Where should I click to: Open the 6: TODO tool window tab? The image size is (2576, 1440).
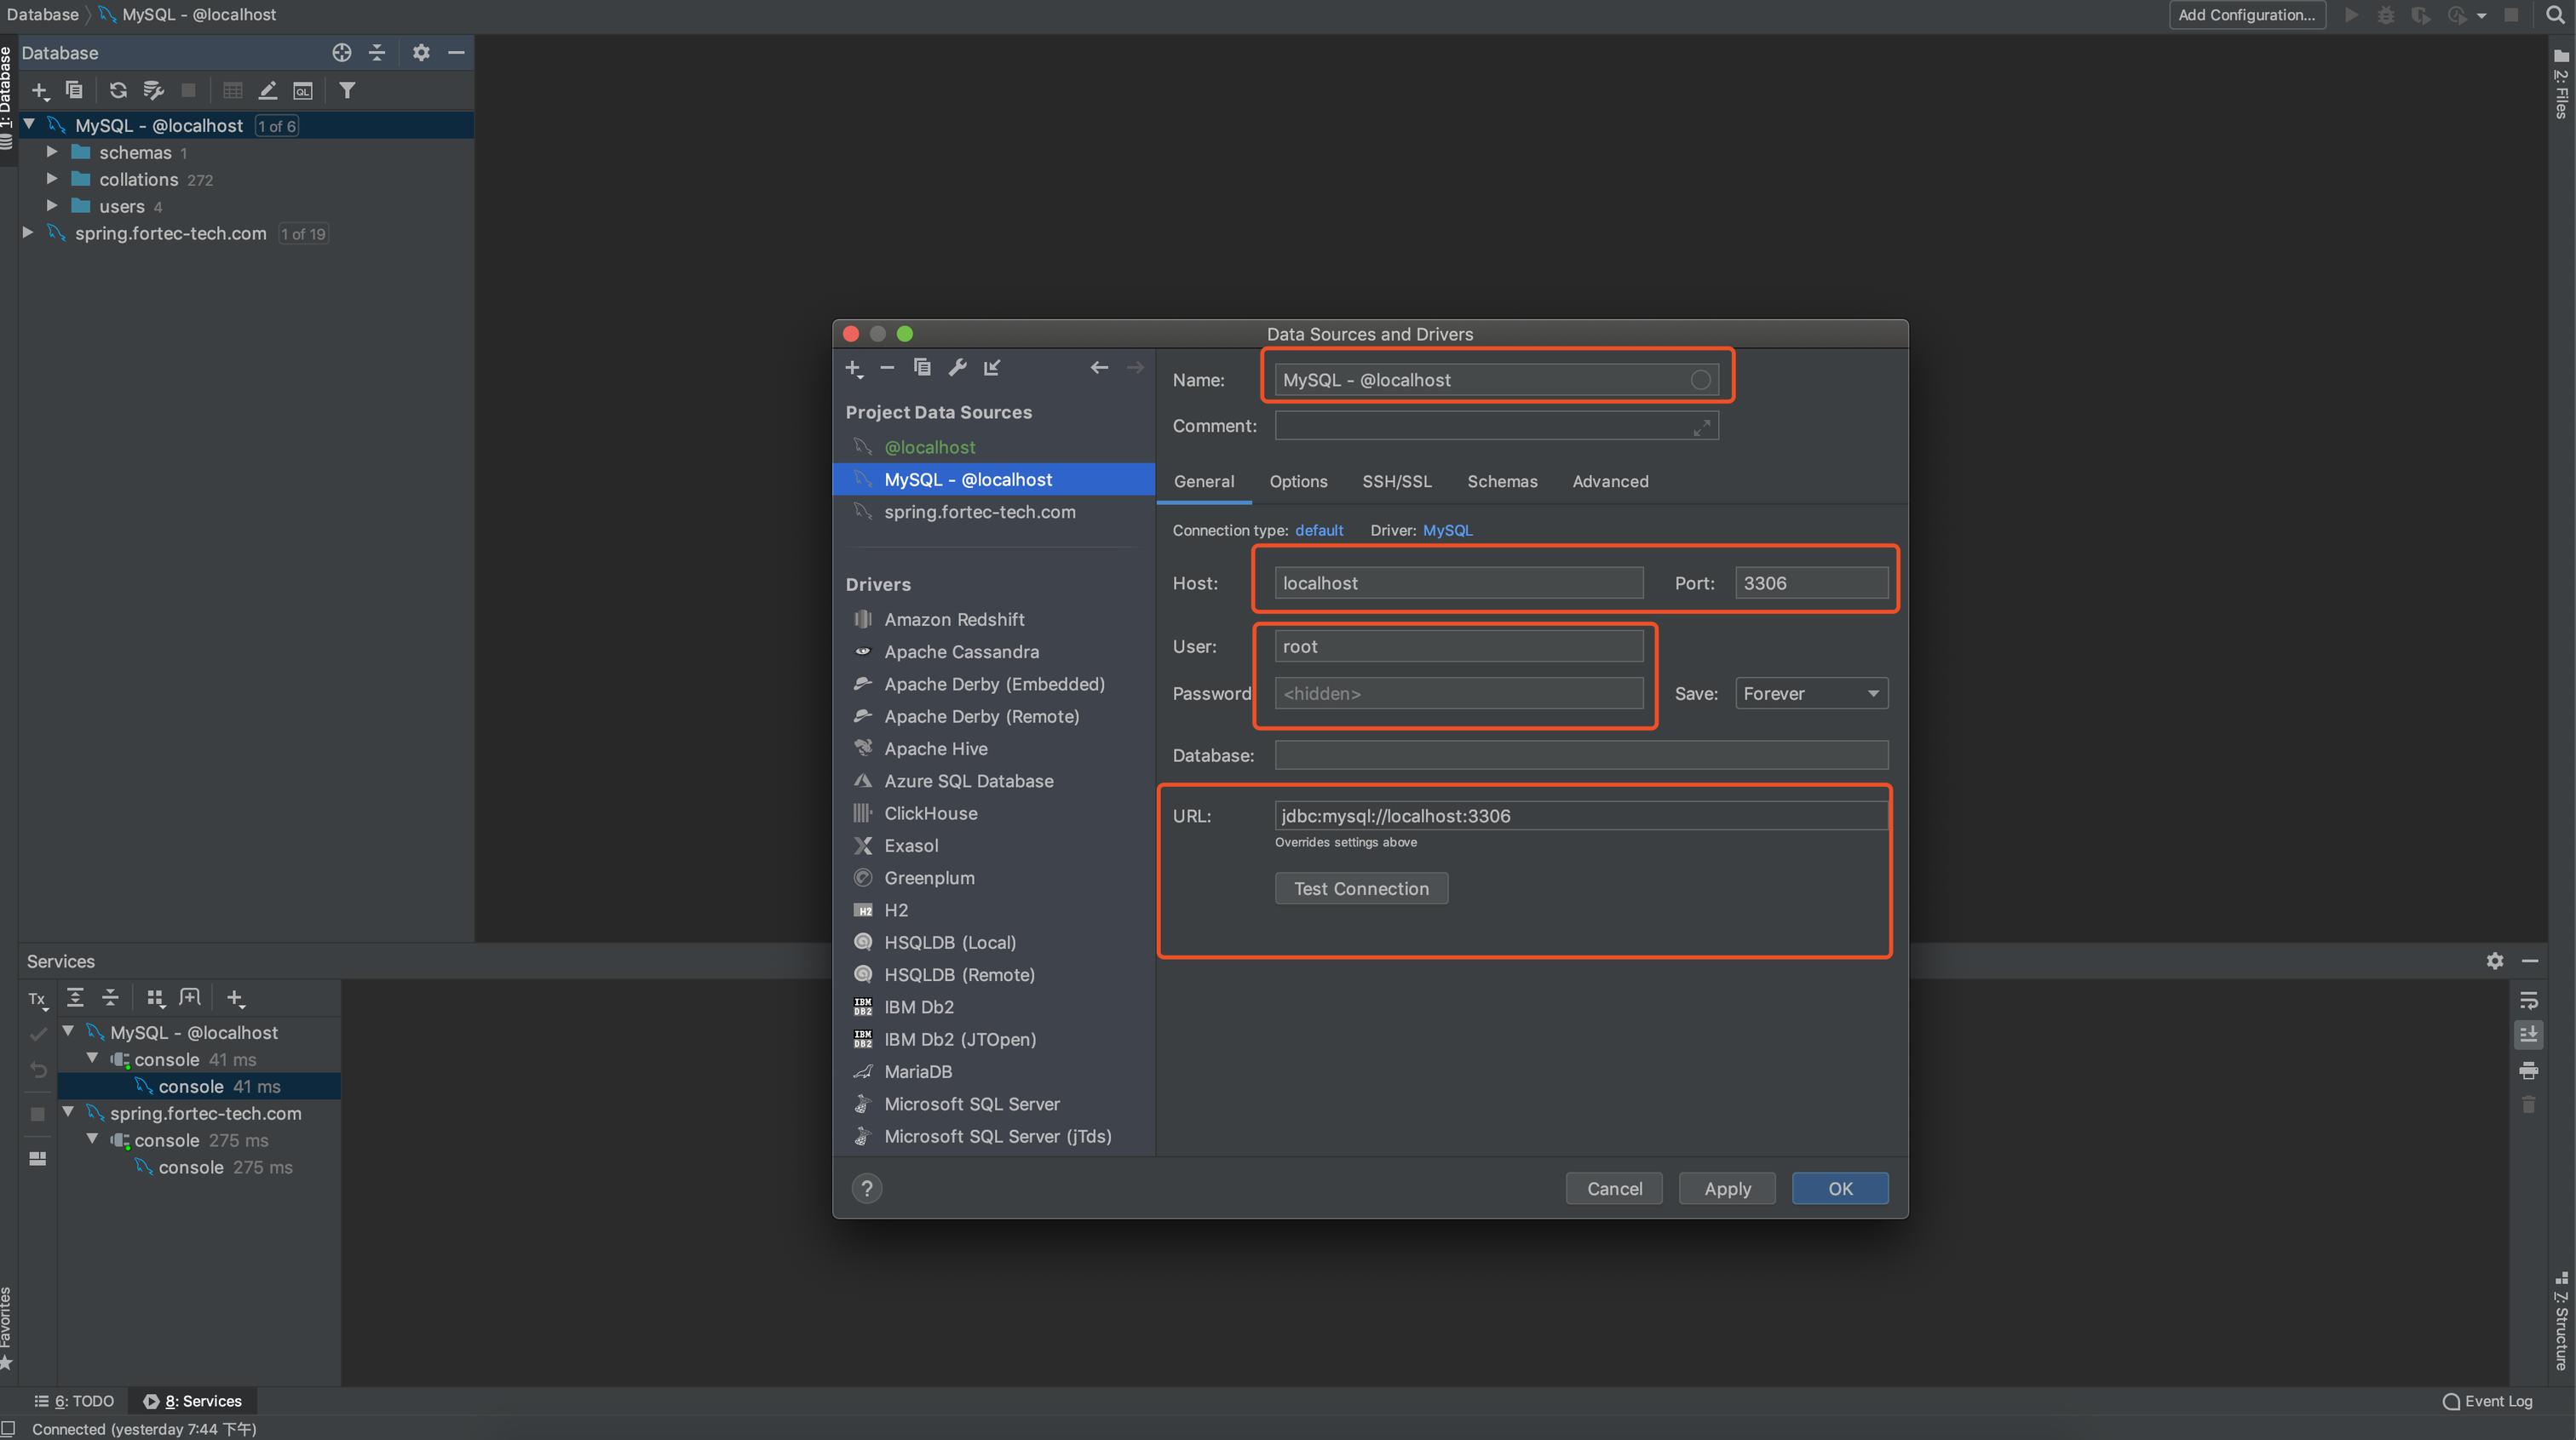(x=74, y=1401)
